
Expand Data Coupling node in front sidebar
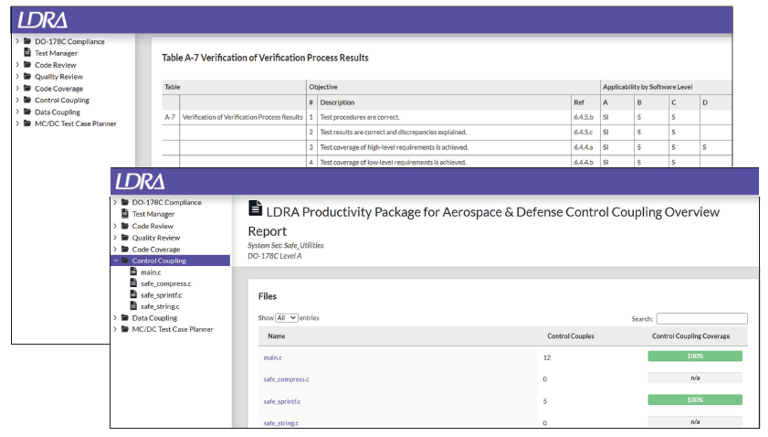(x=115, y=317)
